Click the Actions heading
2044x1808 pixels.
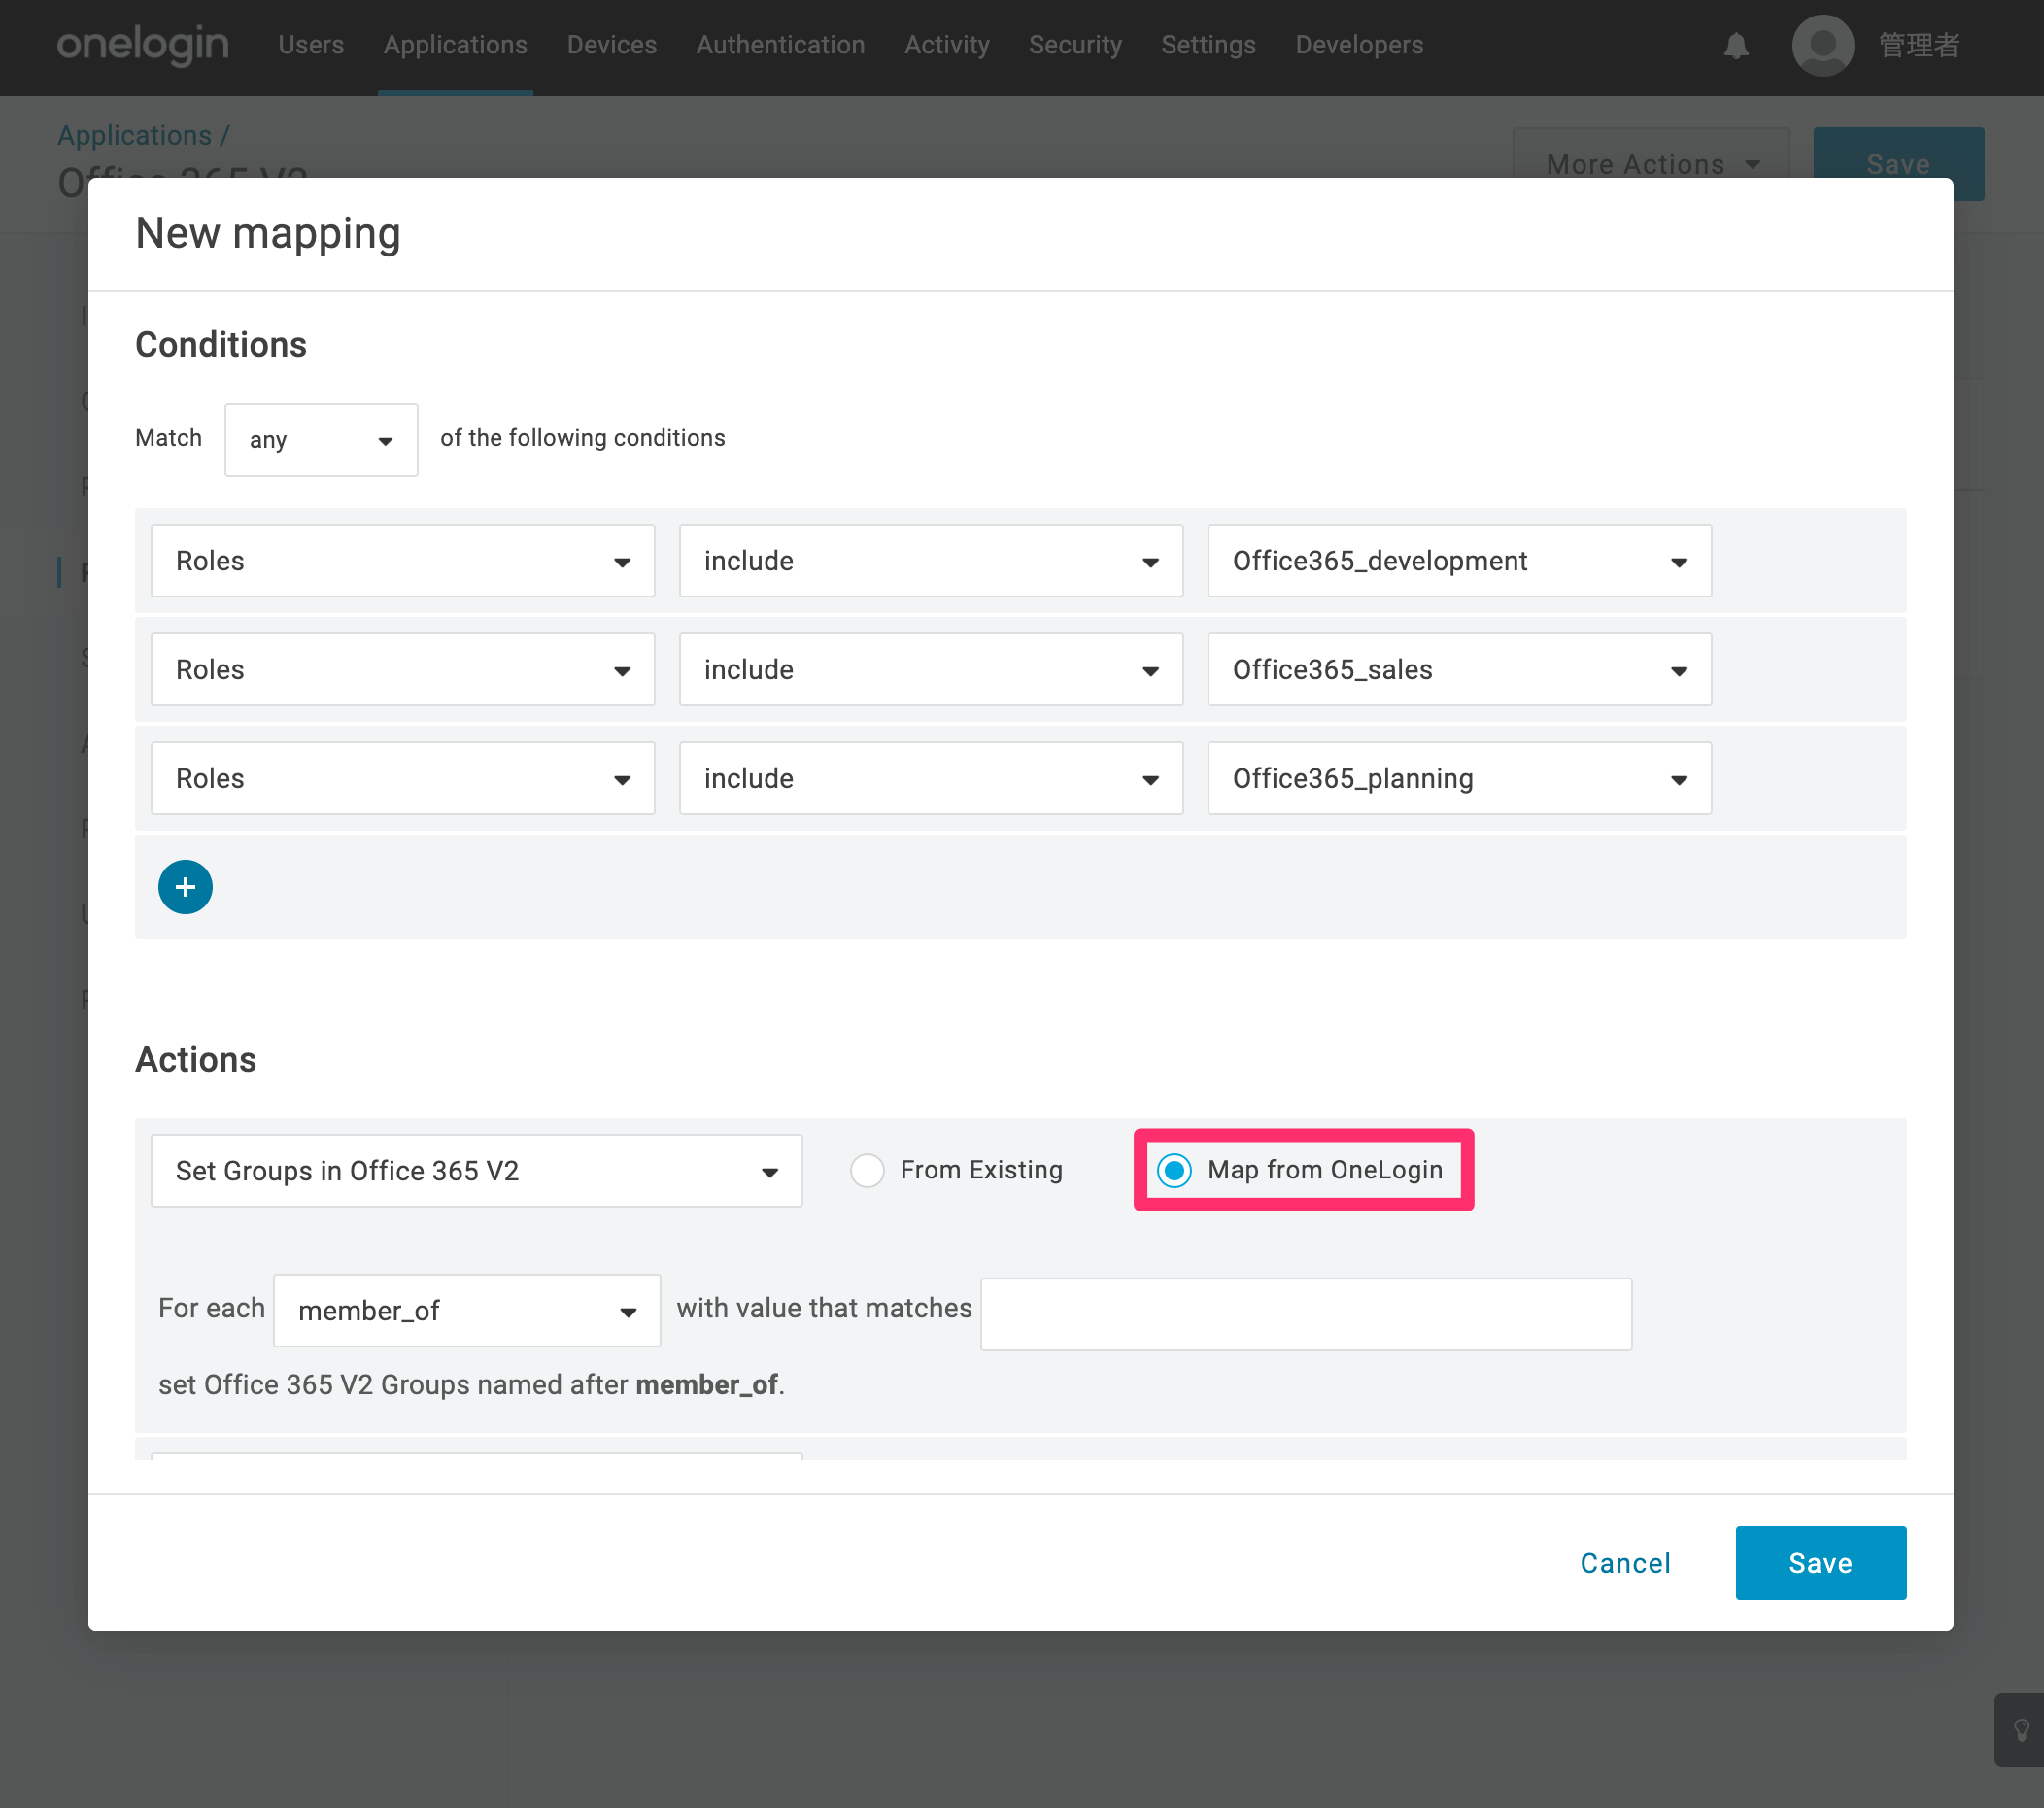(x=196, y=1059)
